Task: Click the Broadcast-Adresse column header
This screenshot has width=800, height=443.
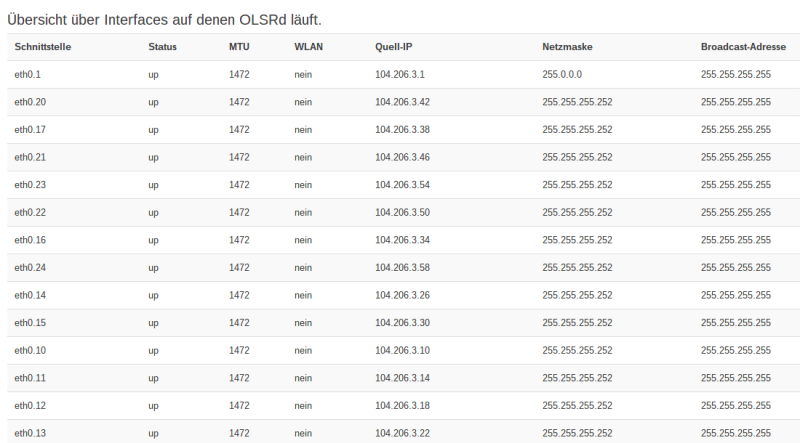Action: [x=743, y=47]
